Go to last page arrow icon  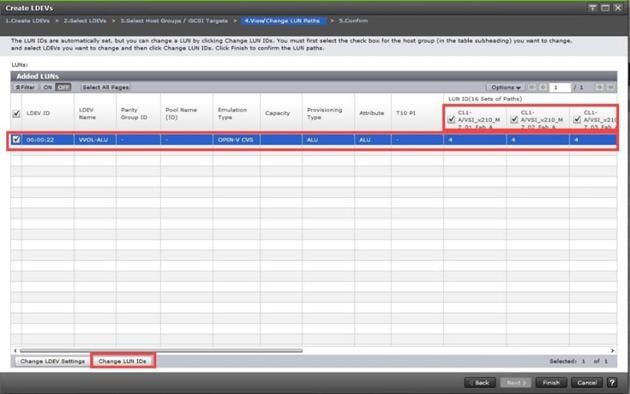tap(610, 87)
